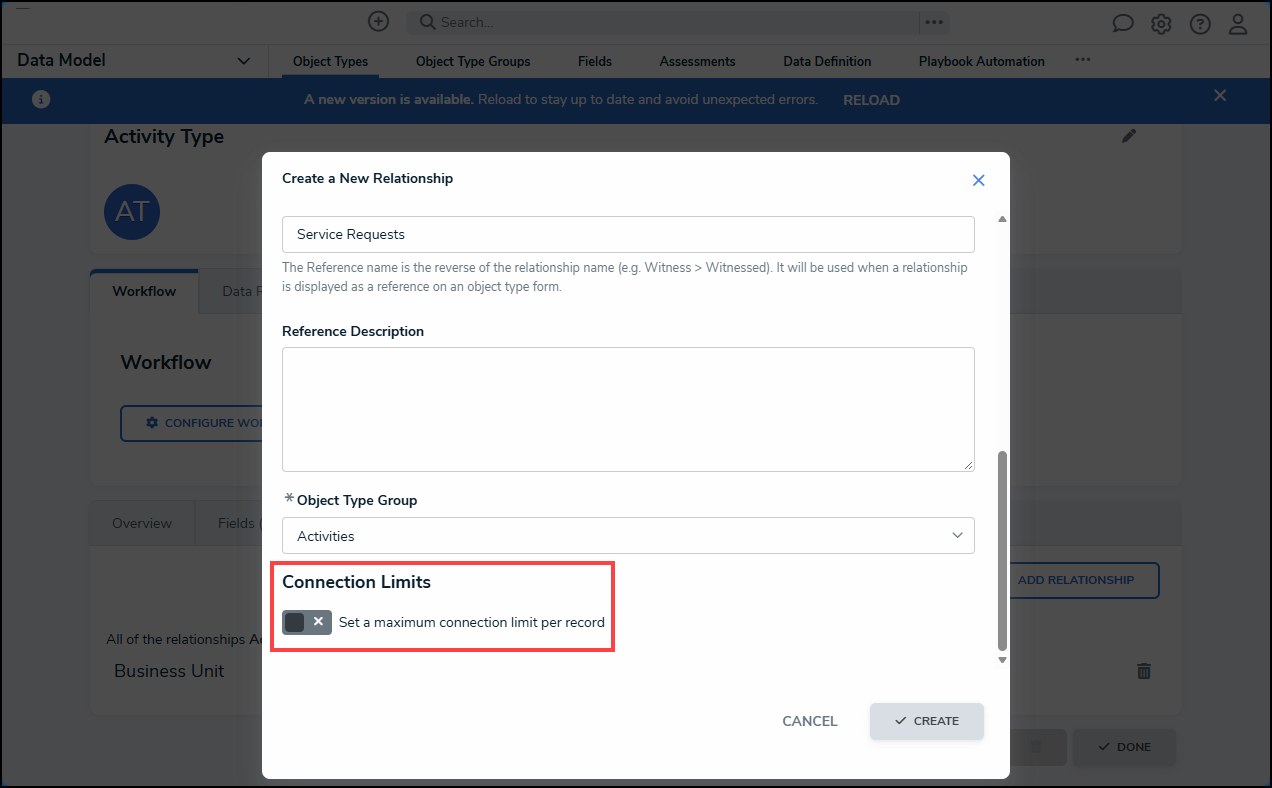Open the settings gear icon

(1161, 24)
